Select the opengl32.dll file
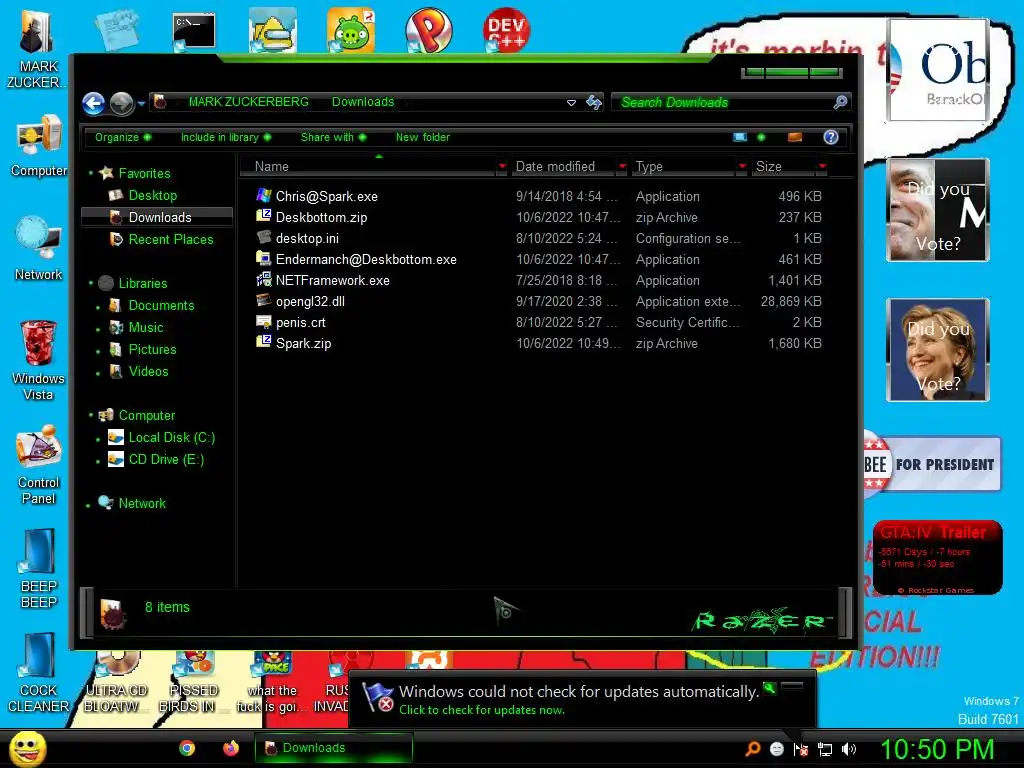Viewport: 1024px width, 768px height. [310, 302]
